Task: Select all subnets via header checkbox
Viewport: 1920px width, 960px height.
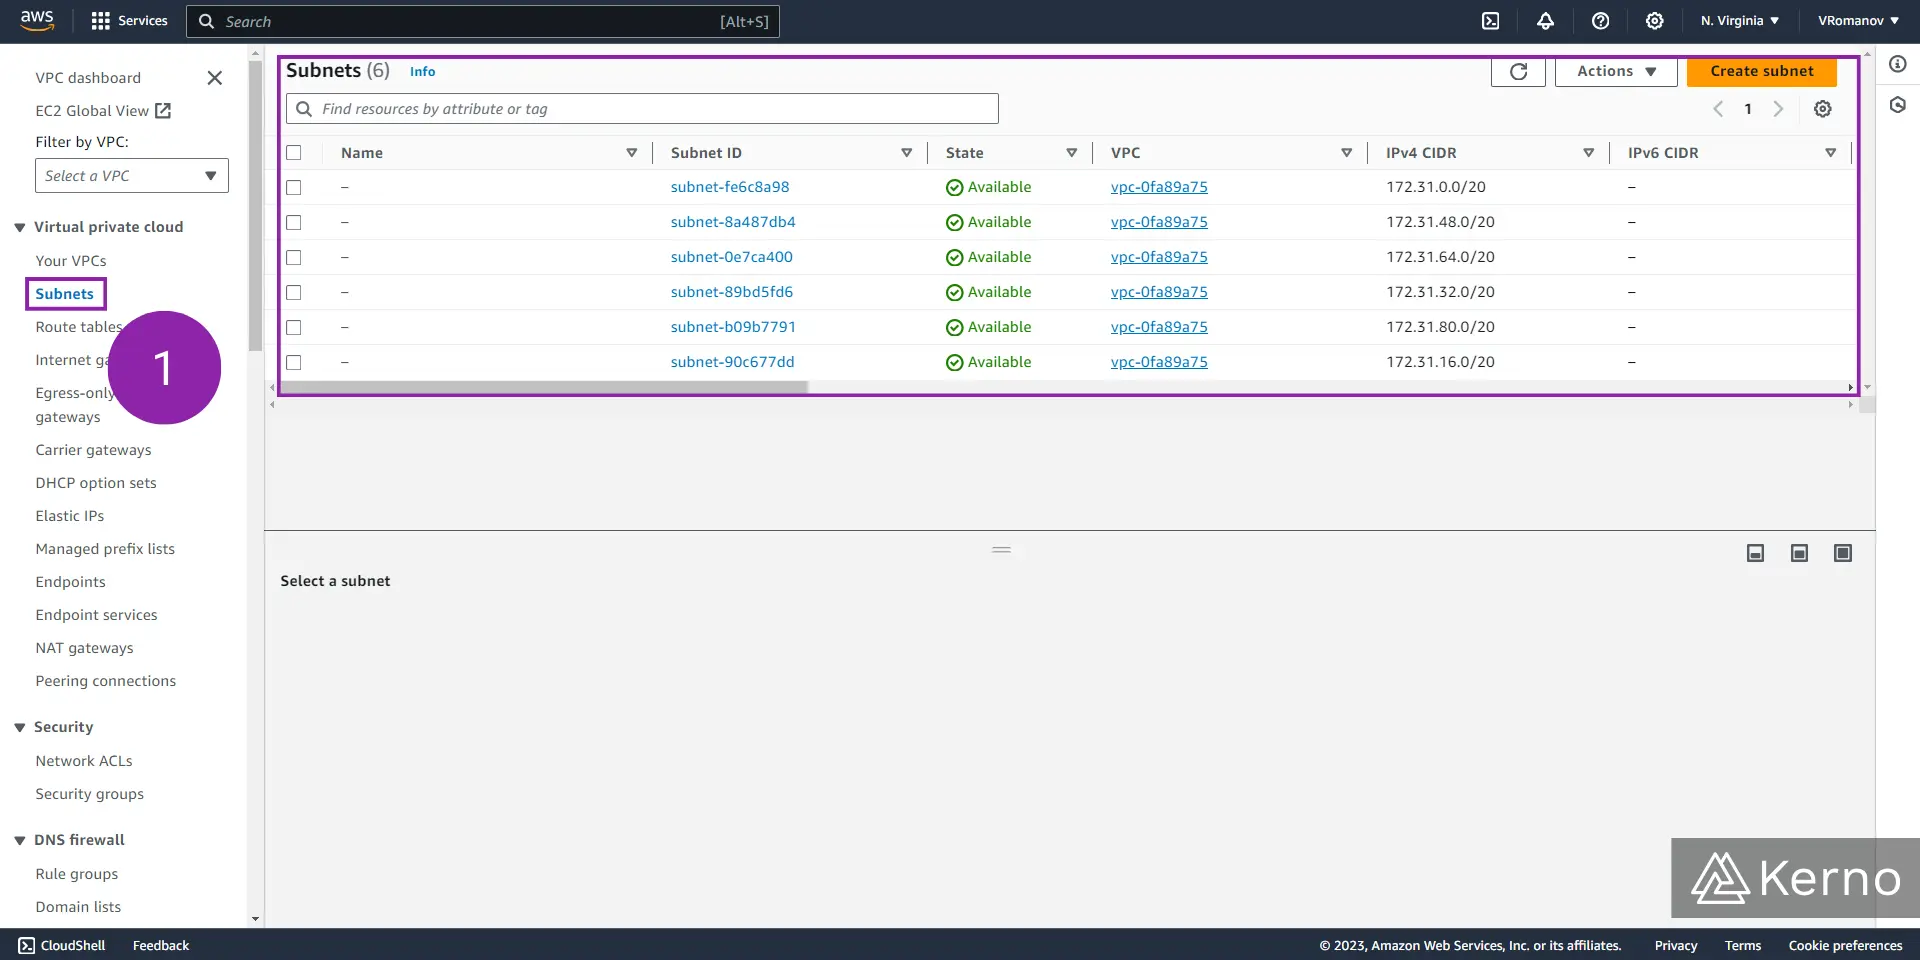Action: pos(294,152)
